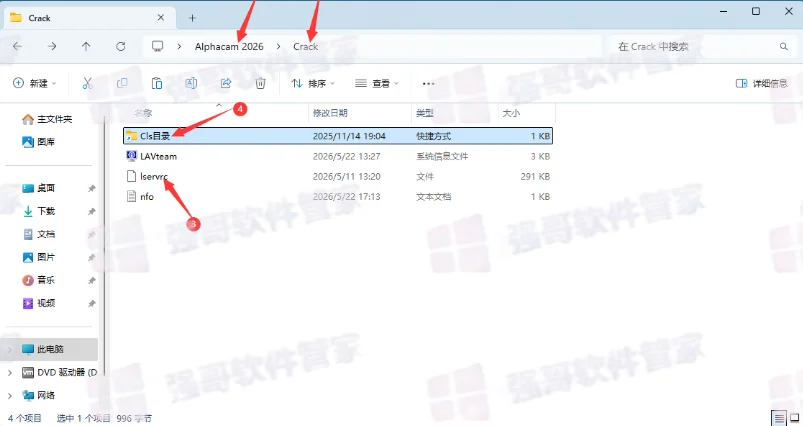The width and height of the screenshot is (803, 426).
Task: Open 桌面 in the sidebar
Action: pyautogui.click(x=38, y=188)
